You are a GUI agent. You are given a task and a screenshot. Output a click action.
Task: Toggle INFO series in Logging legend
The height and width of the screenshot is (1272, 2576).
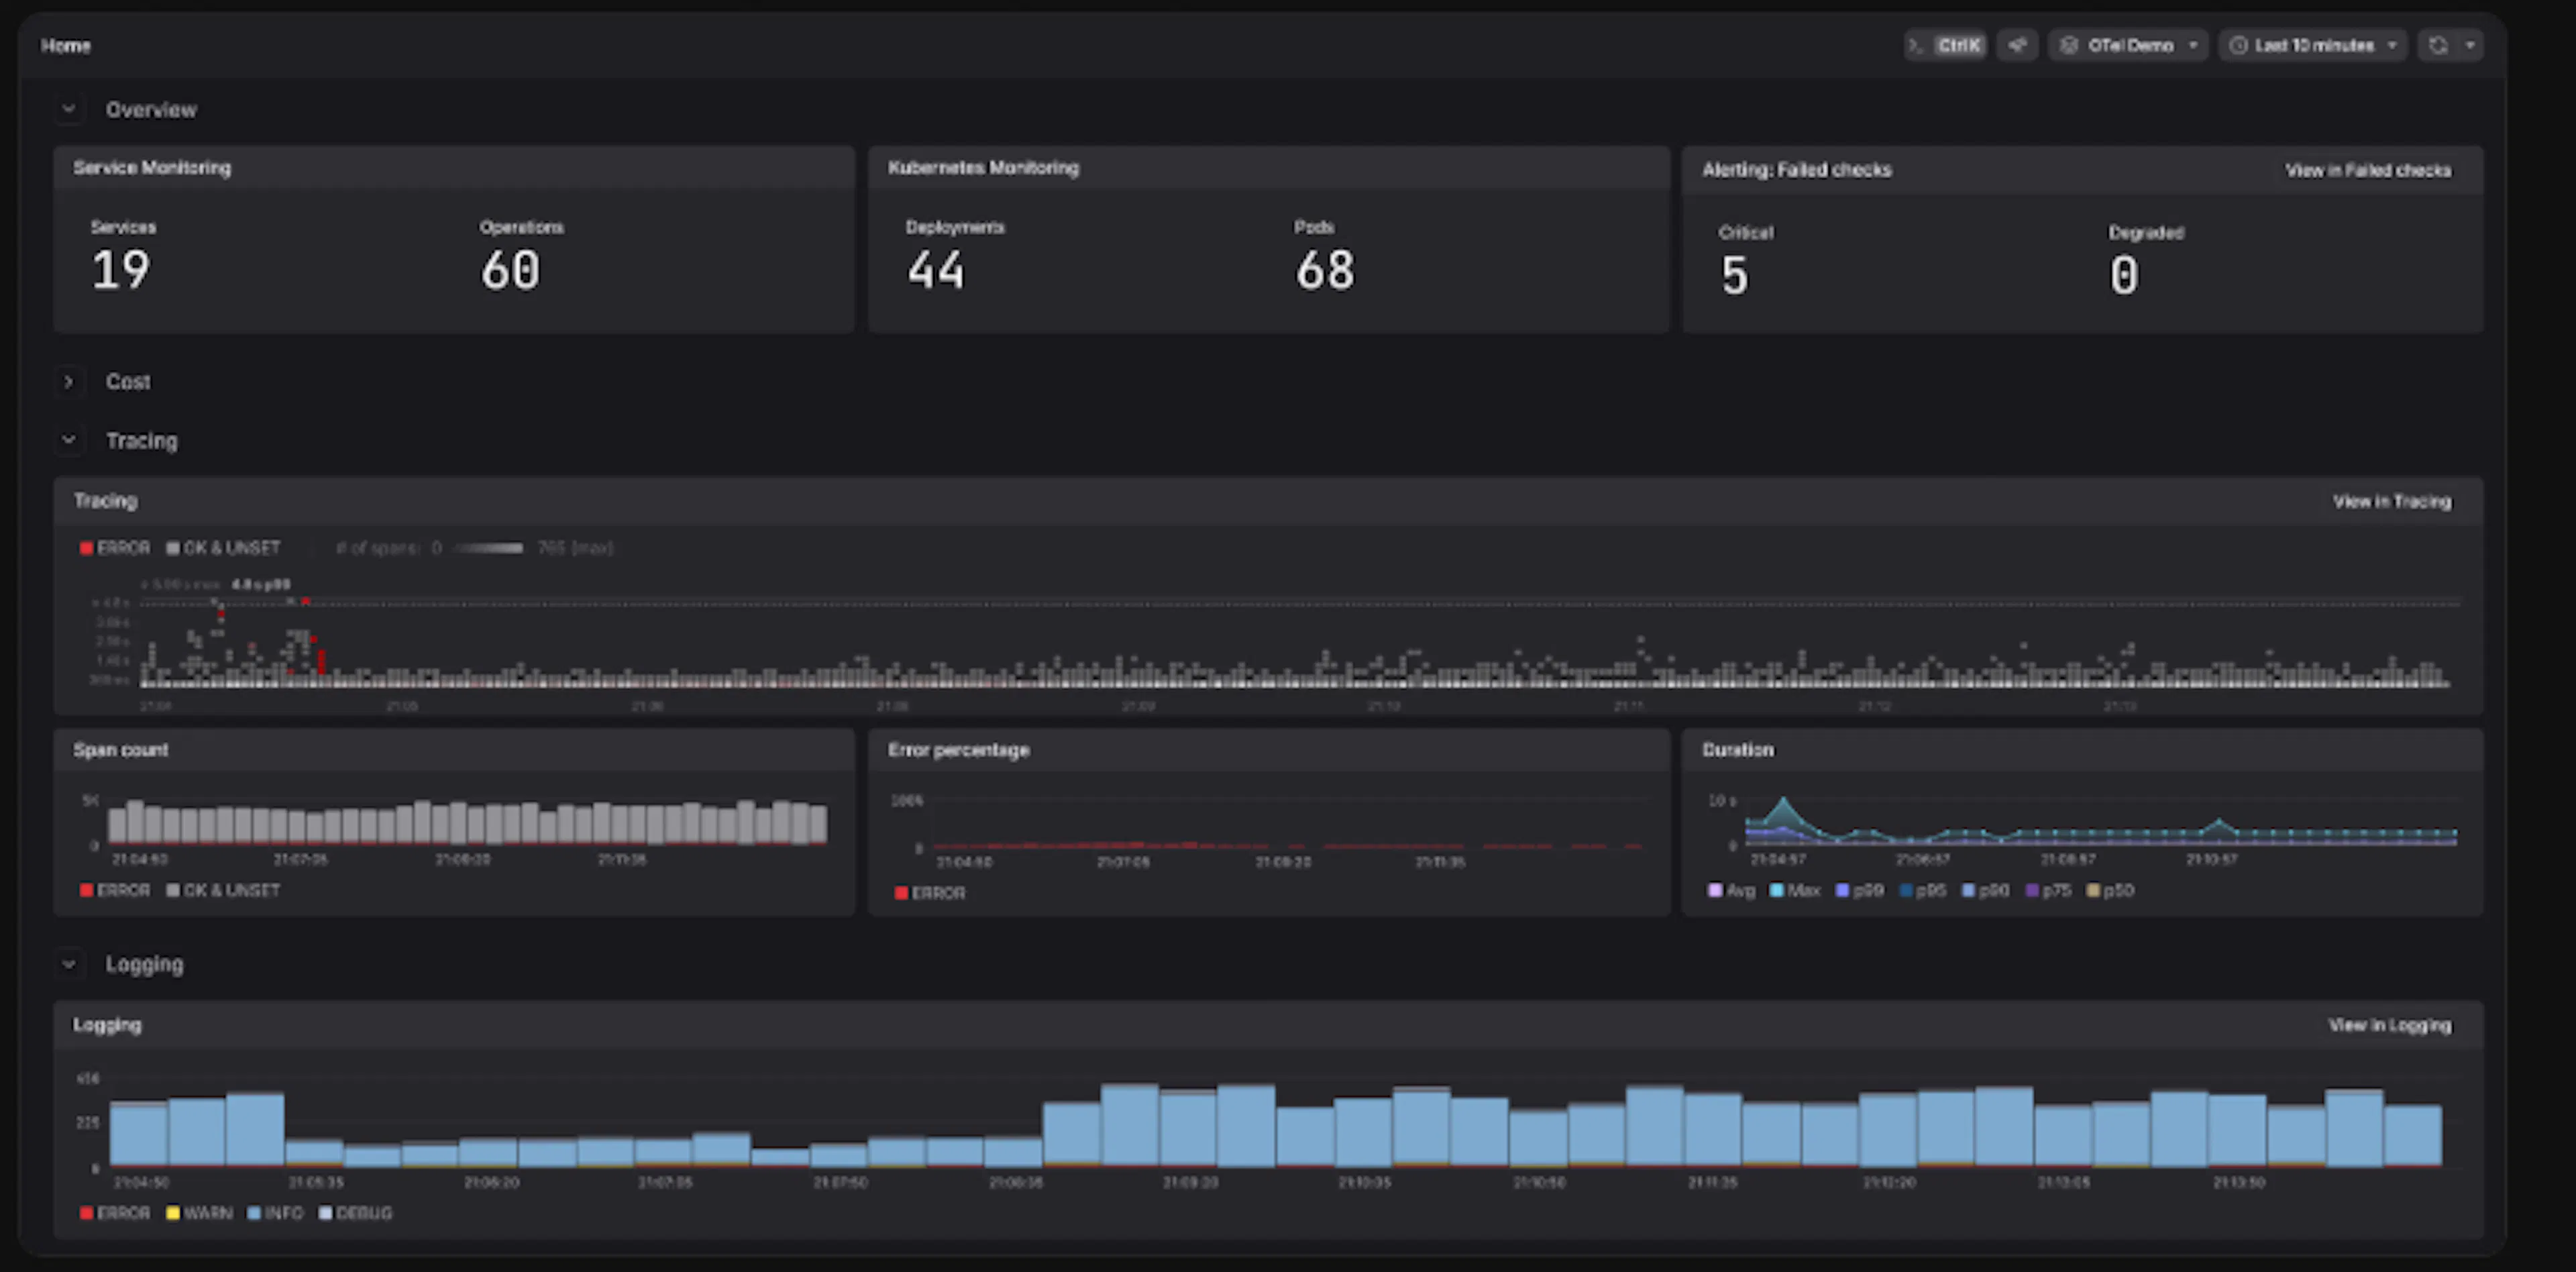point(275,1213)
